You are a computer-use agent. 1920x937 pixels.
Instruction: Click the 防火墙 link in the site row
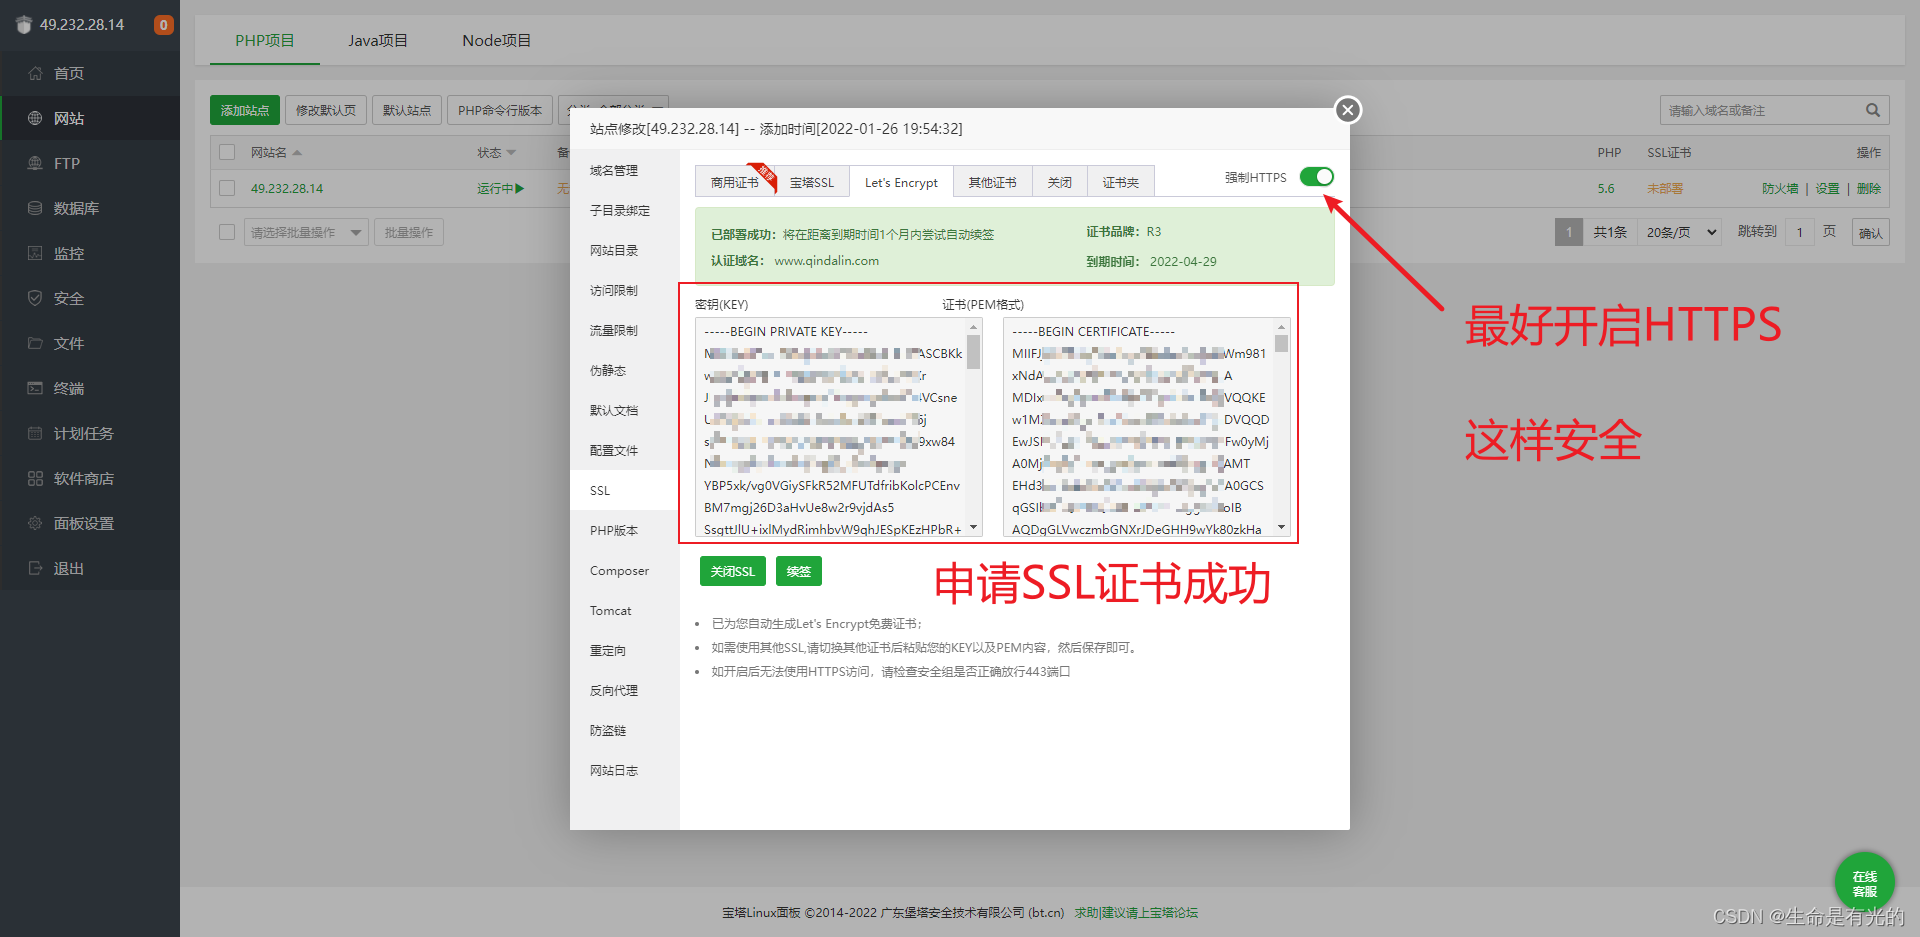point(1780,188)
